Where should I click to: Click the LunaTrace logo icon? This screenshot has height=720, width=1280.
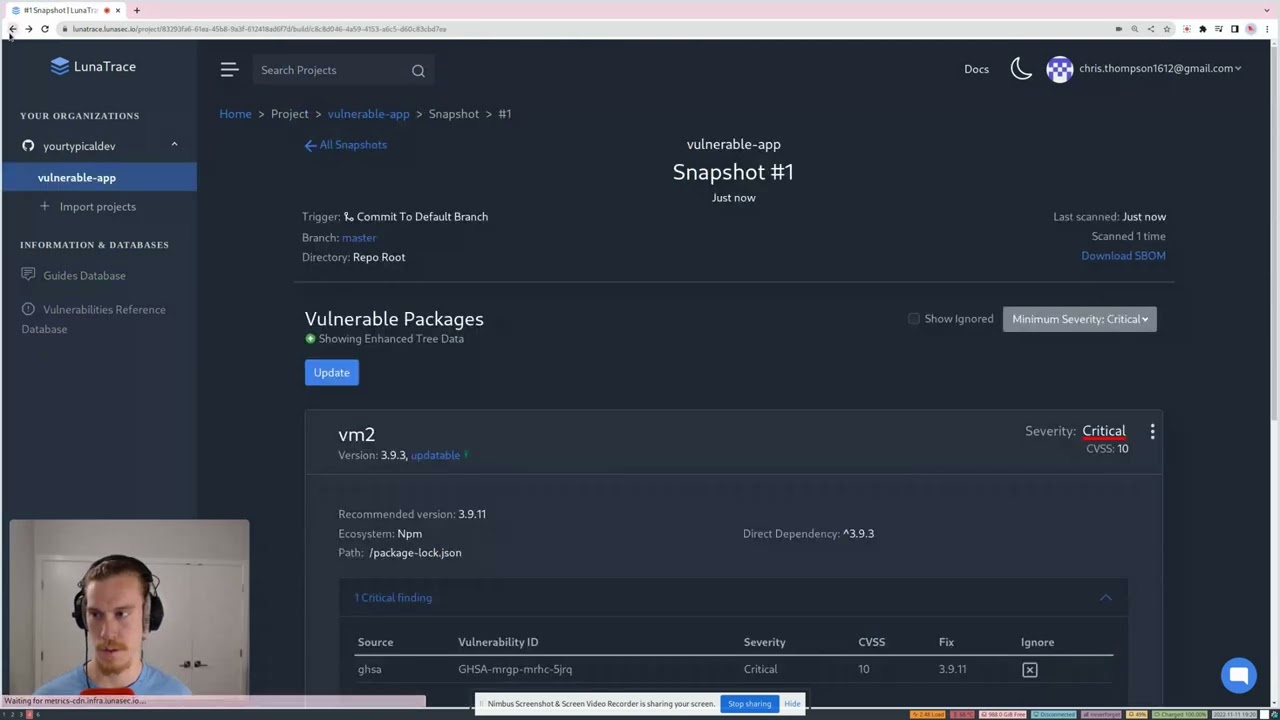point(60,66)
